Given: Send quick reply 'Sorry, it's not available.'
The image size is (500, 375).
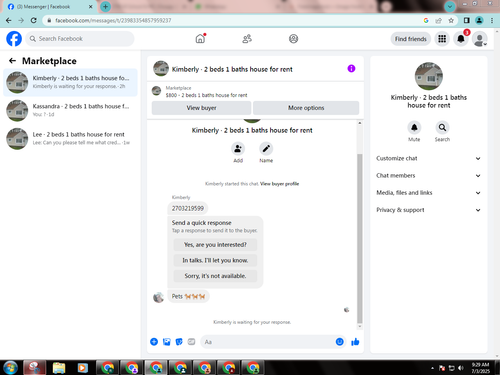Looking at the screenshot, I should click(215, 276).
